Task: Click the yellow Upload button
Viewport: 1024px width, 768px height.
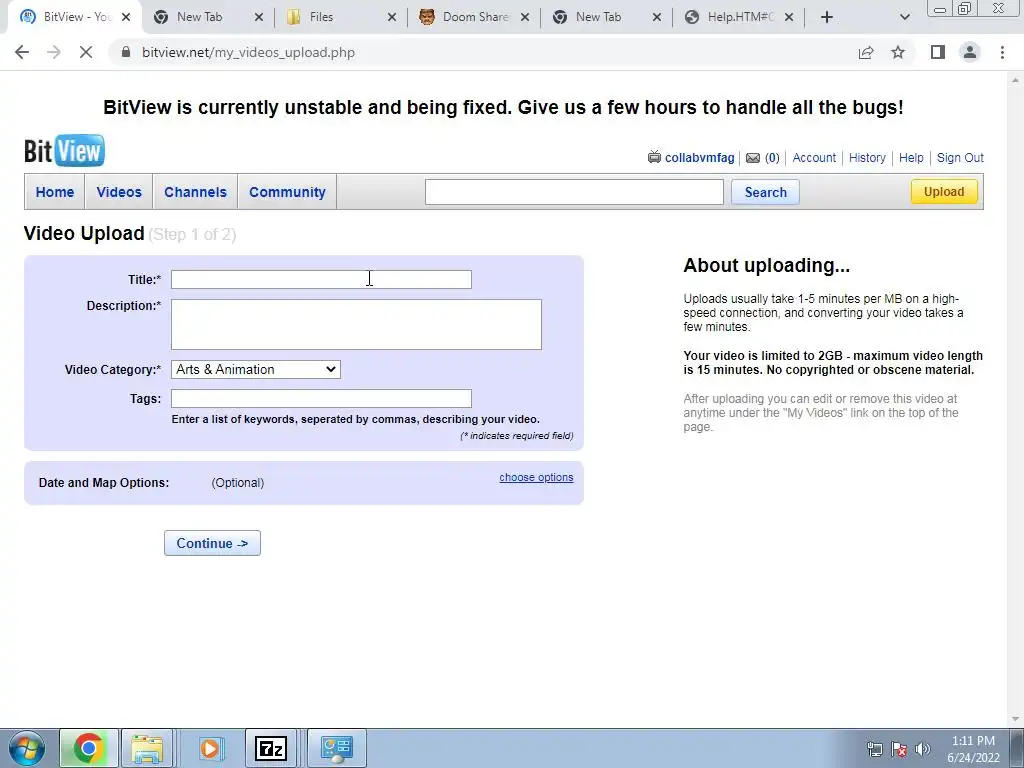Action: click(944, 191)
